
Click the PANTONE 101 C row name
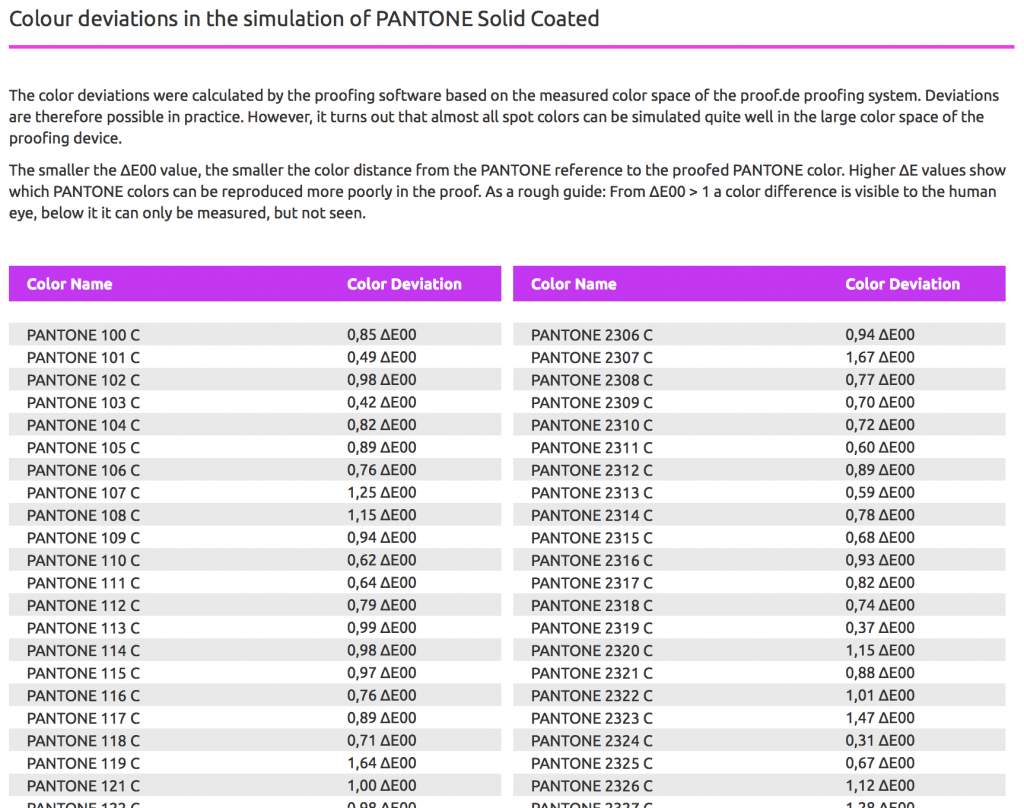pyautogui.click(x=83, y=358)
